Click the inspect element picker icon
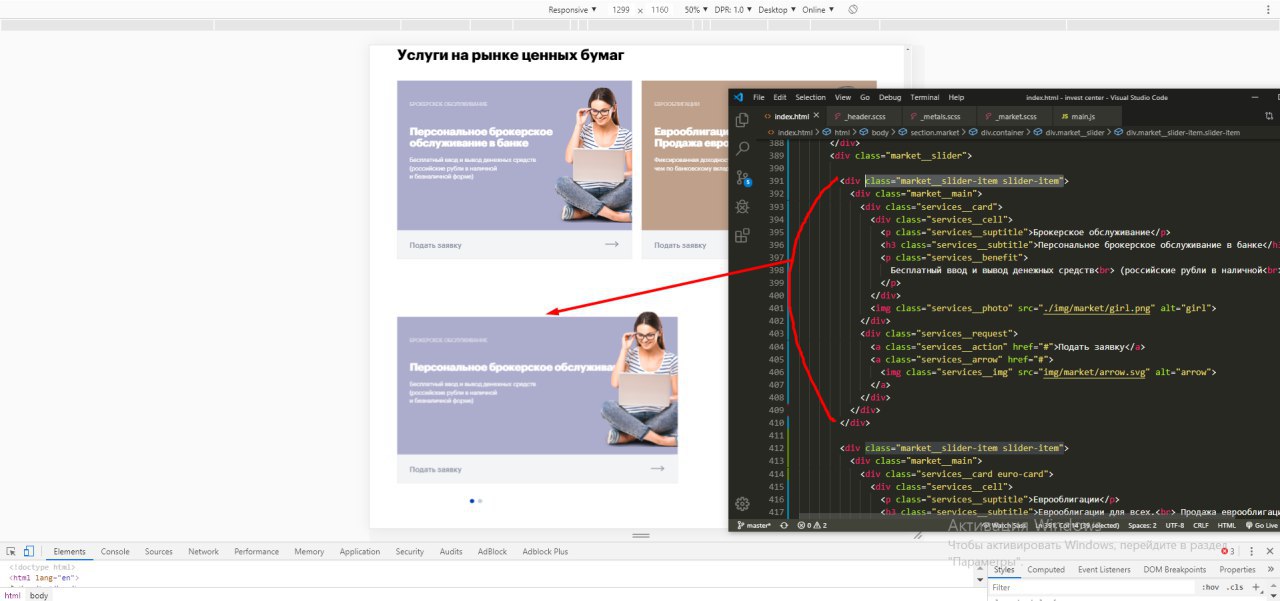 tap(11, 551)
